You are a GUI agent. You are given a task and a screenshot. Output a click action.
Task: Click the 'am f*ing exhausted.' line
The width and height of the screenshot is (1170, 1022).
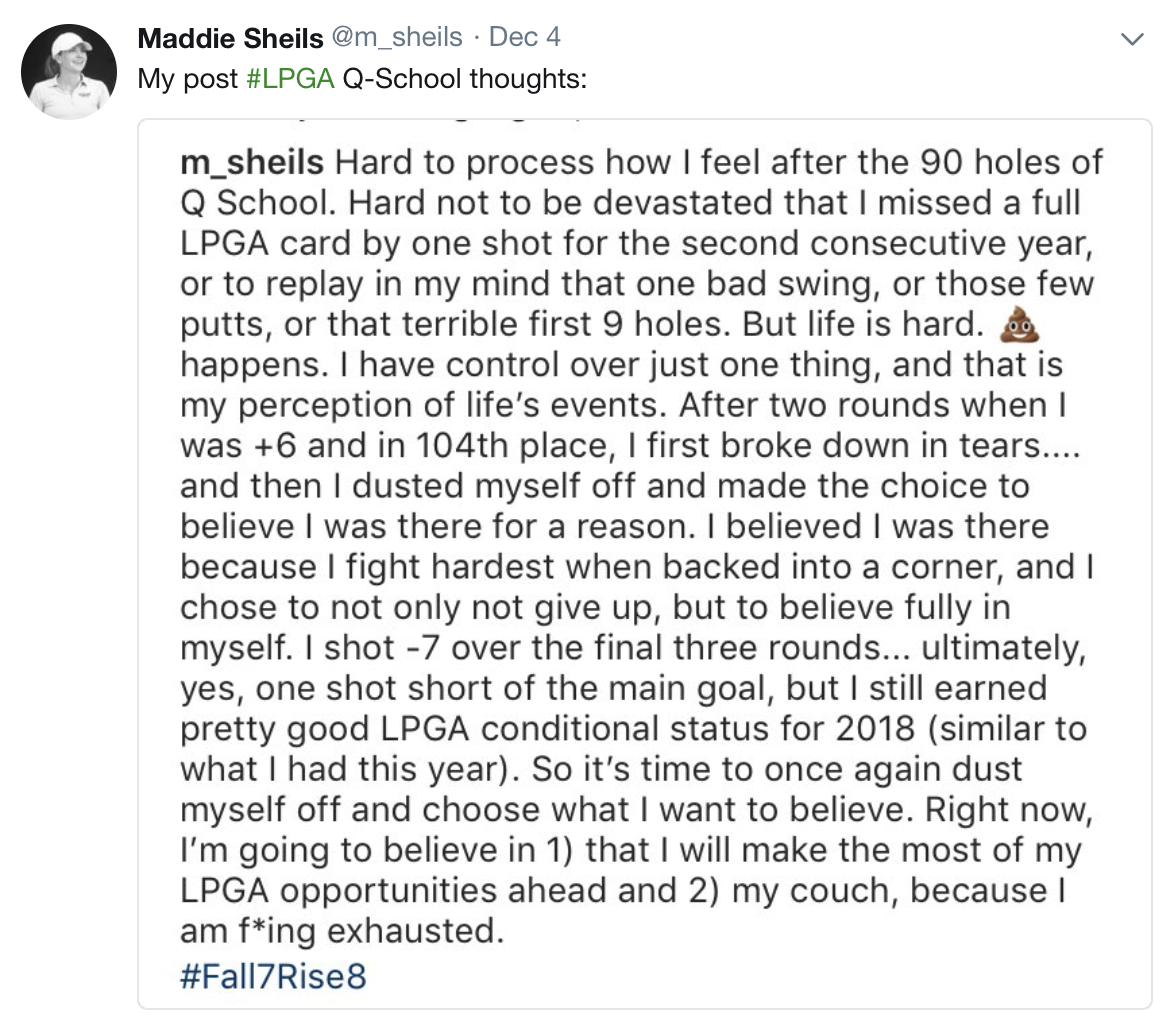pyautogui.click(x=342, y=932)
